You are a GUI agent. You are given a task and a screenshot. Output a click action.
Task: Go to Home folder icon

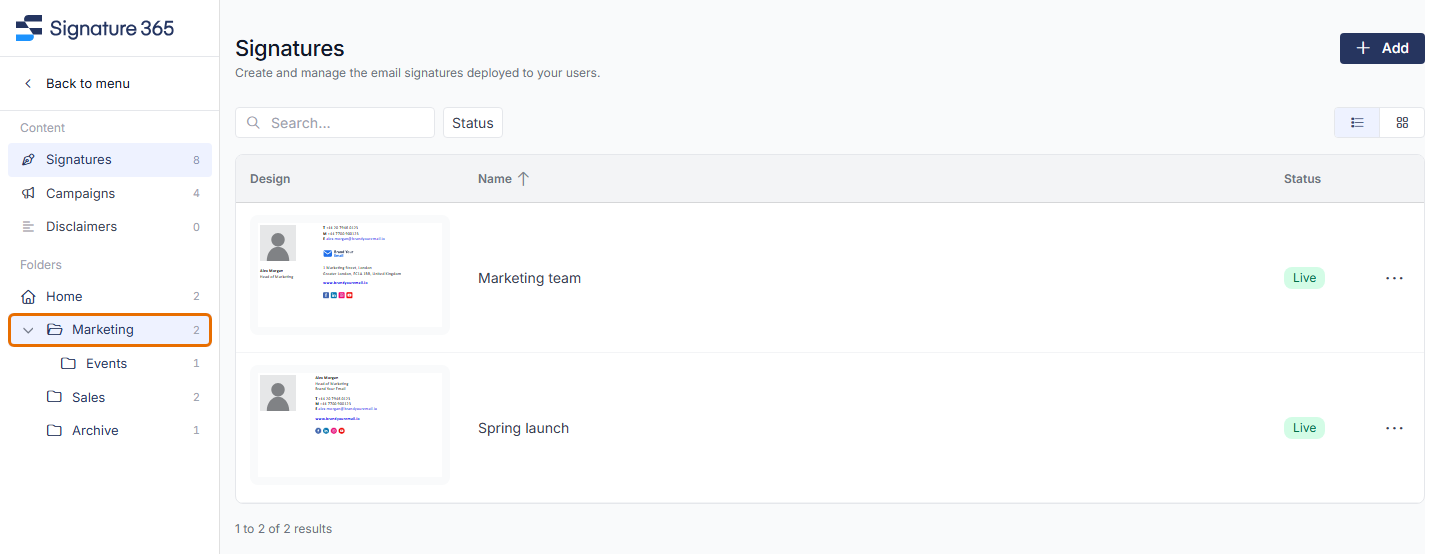pyautogui.click(x=28, y=297)
